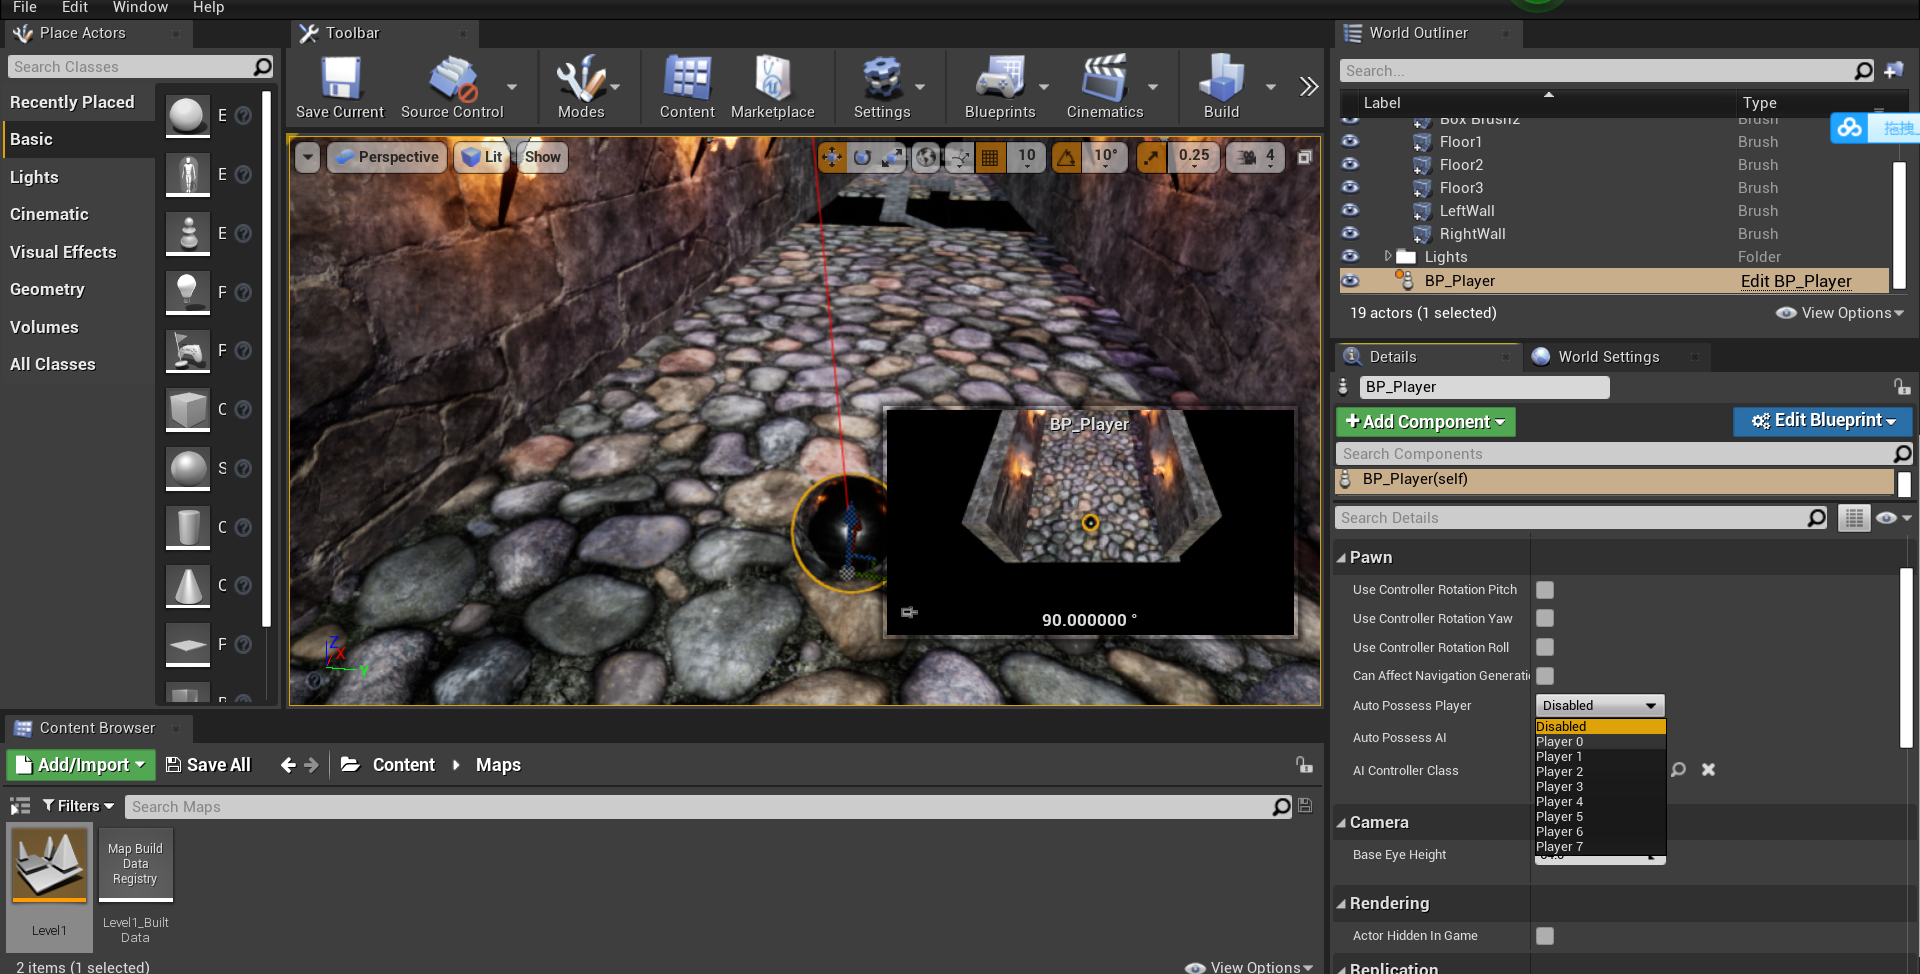This screenshot has width=1920, height=974.
Task: Open the Filters dropdown in Content Browser
Action: pyautogui.click(x=78, y=806)
